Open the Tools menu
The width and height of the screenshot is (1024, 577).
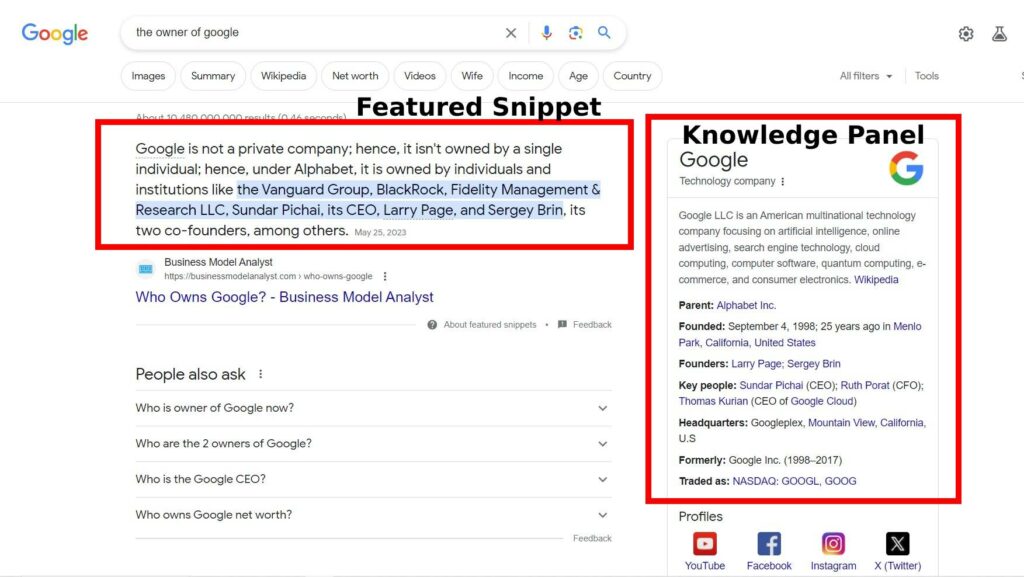coord(927,76)
